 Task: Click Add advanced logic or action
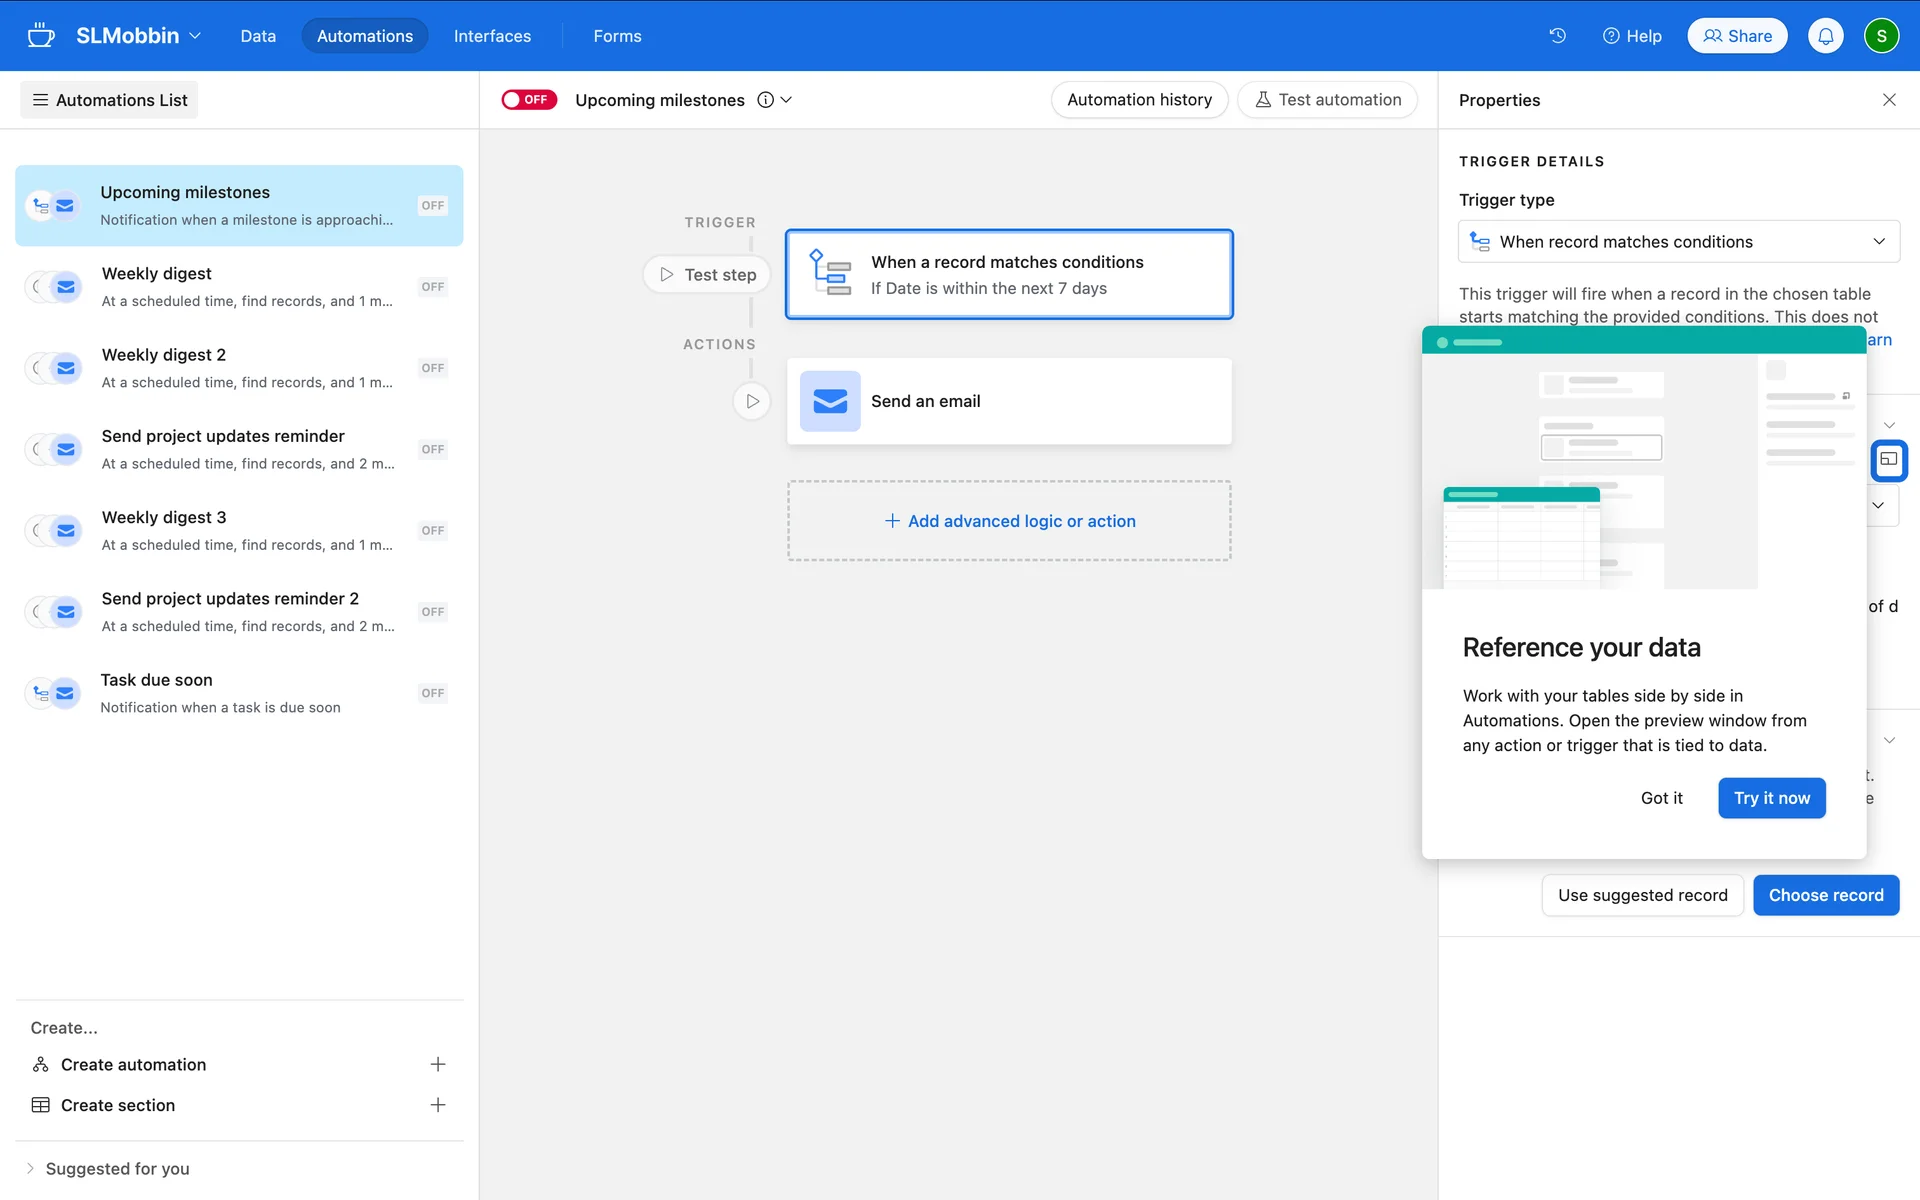click(1009, 521)
